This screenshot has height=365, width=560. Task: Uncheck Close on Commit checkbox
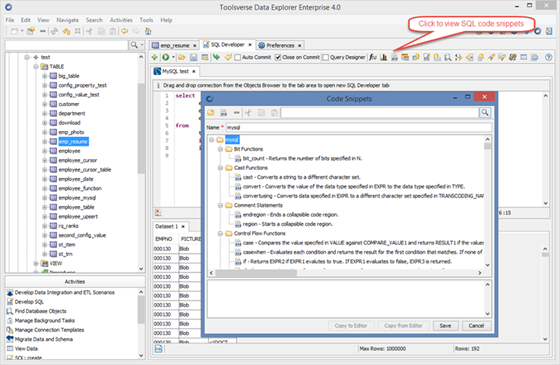[278, 57]
